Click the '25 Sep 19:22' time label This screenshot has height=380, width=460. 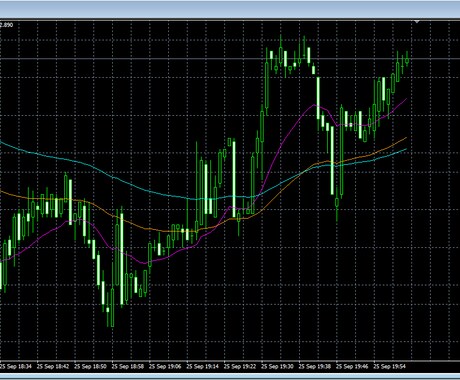(x=240, y=366)
